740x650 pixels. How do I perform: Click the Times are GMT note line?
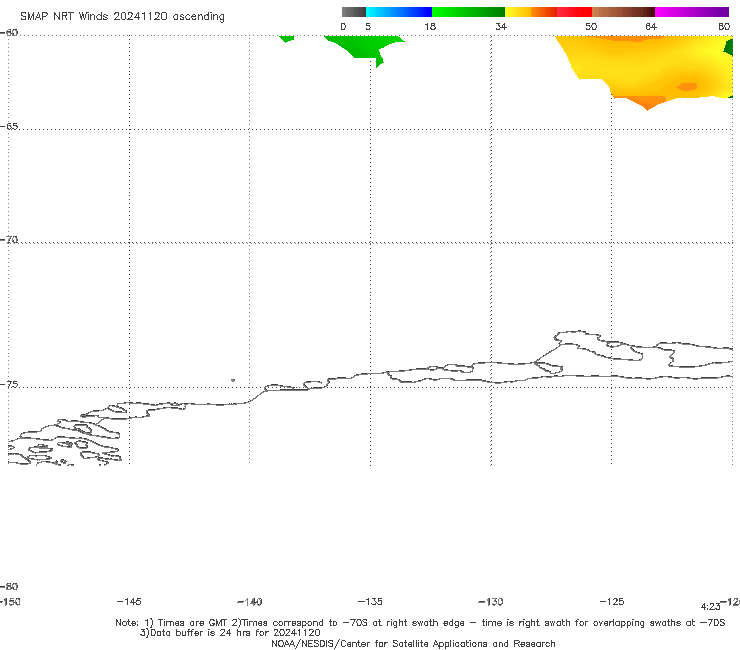(x=420, y=623)
